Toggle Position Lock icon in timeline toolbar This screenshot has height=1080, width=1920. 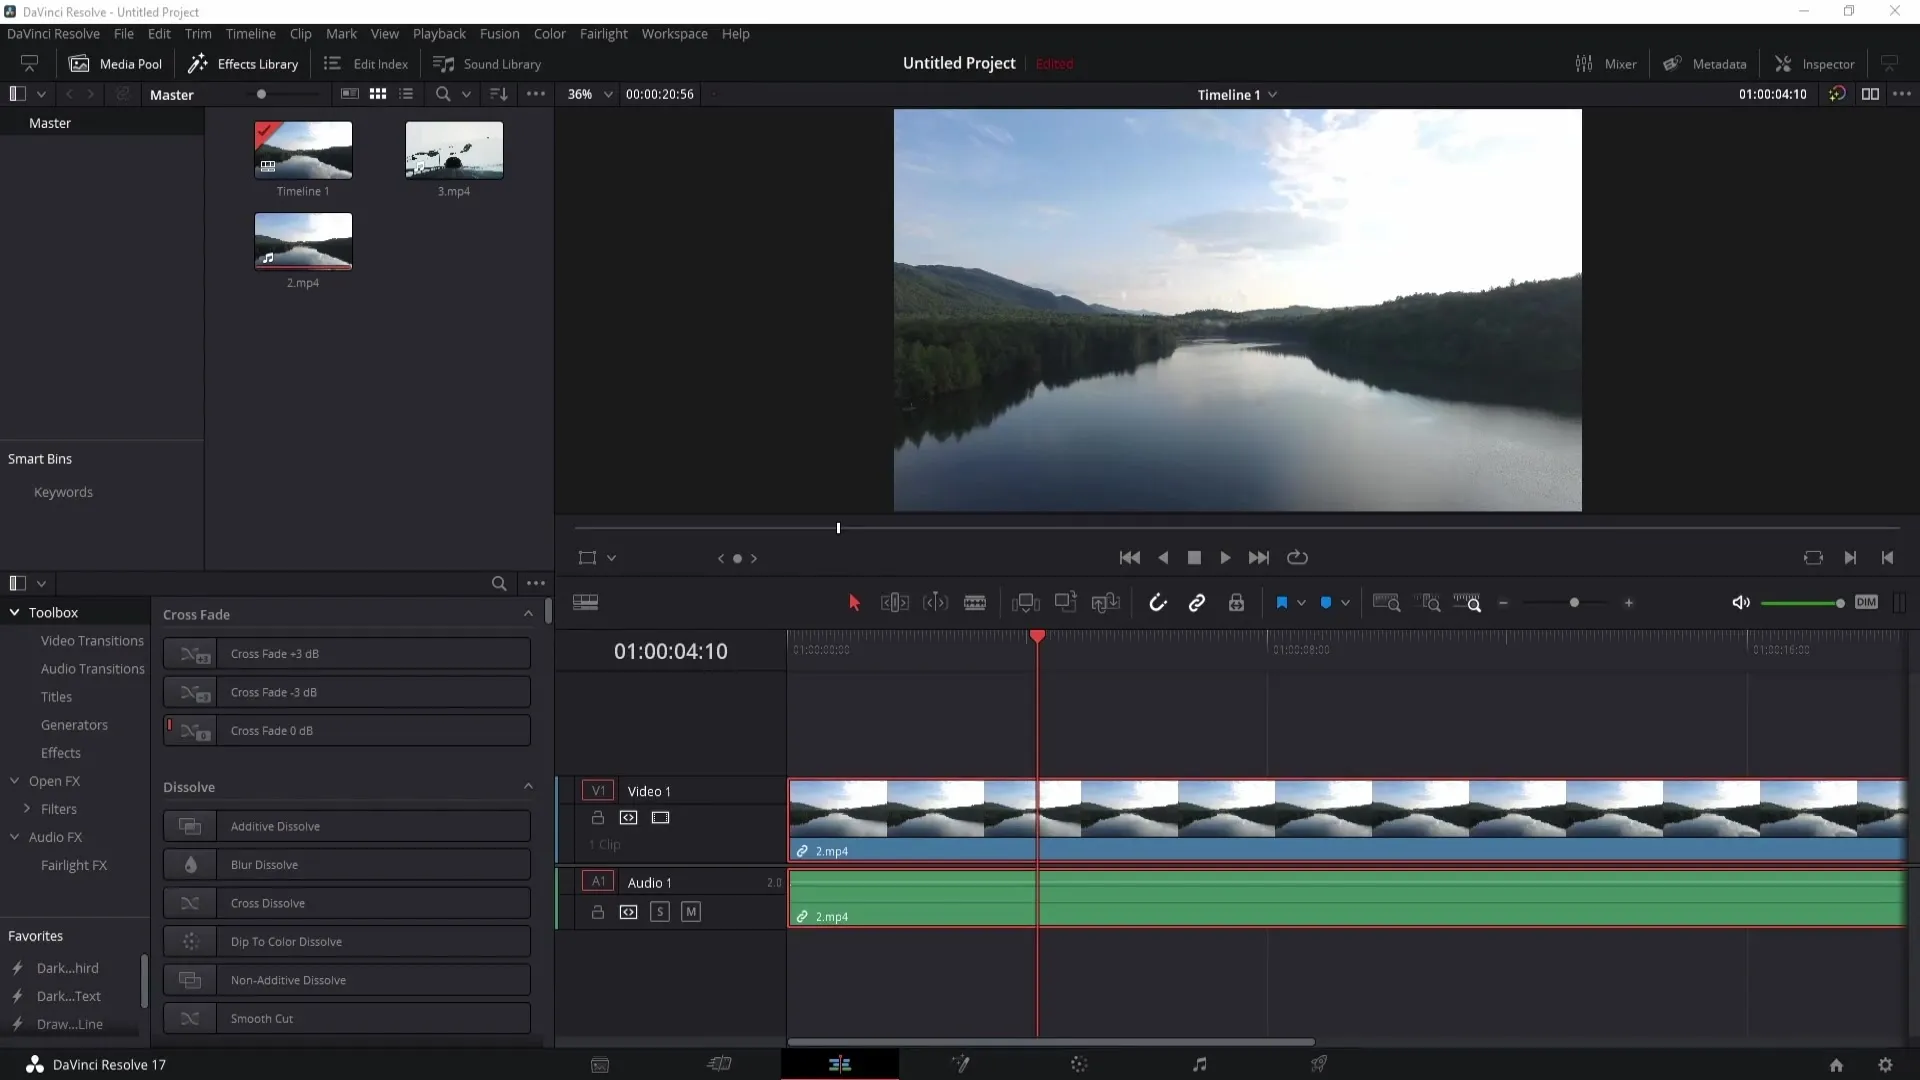[1237, 603]
